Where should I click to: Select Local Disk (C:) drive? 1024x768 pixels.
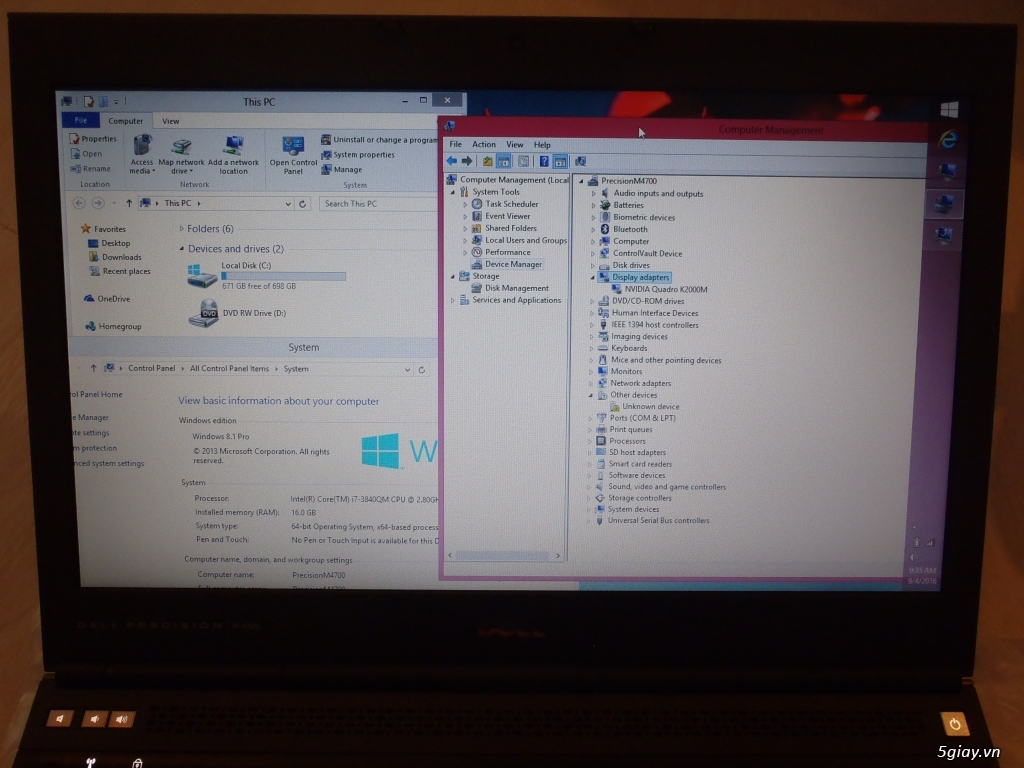266,275
